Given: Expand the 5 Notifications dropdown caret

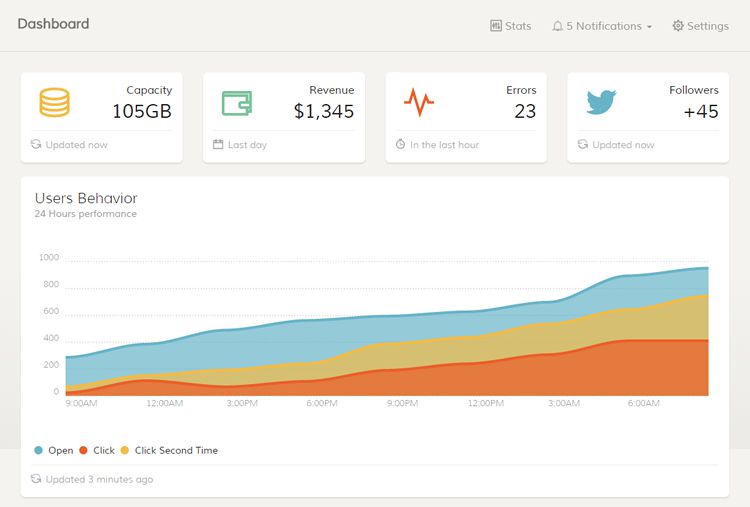Looking at the screenshot, I should (x=649, y=27).
